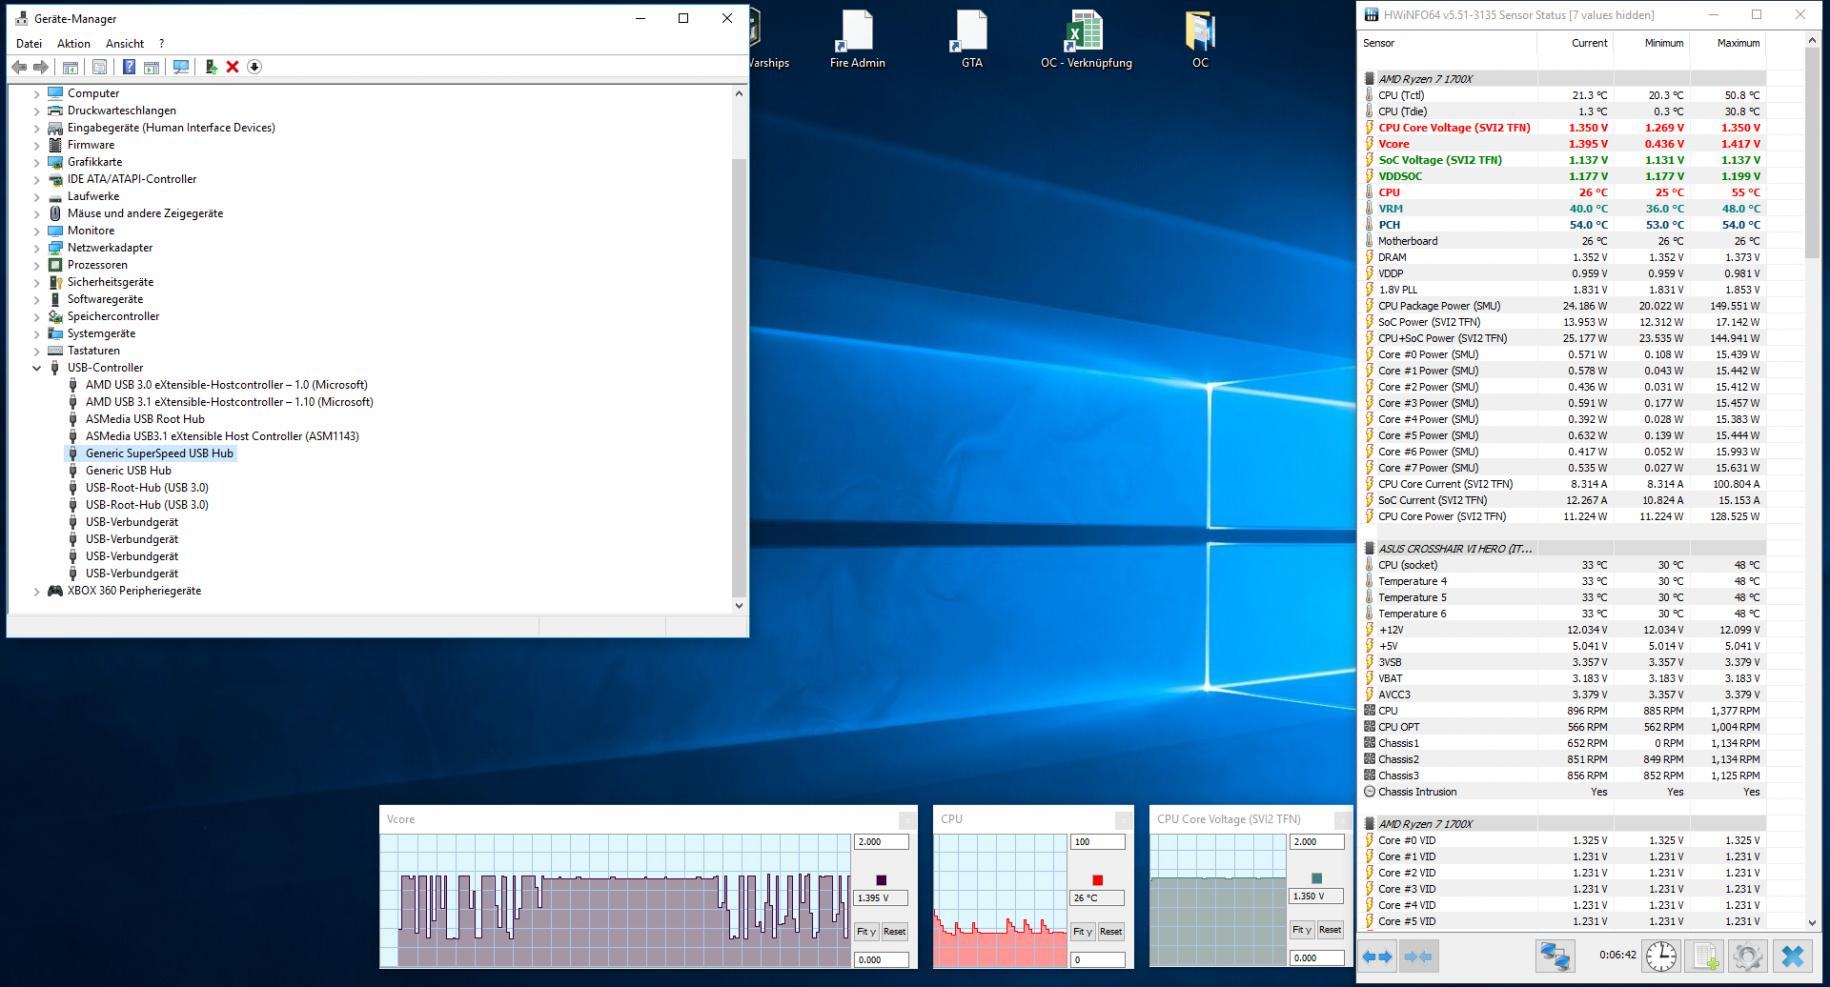
Task: Open the Ansicht menu
Action: coord(125,44)
